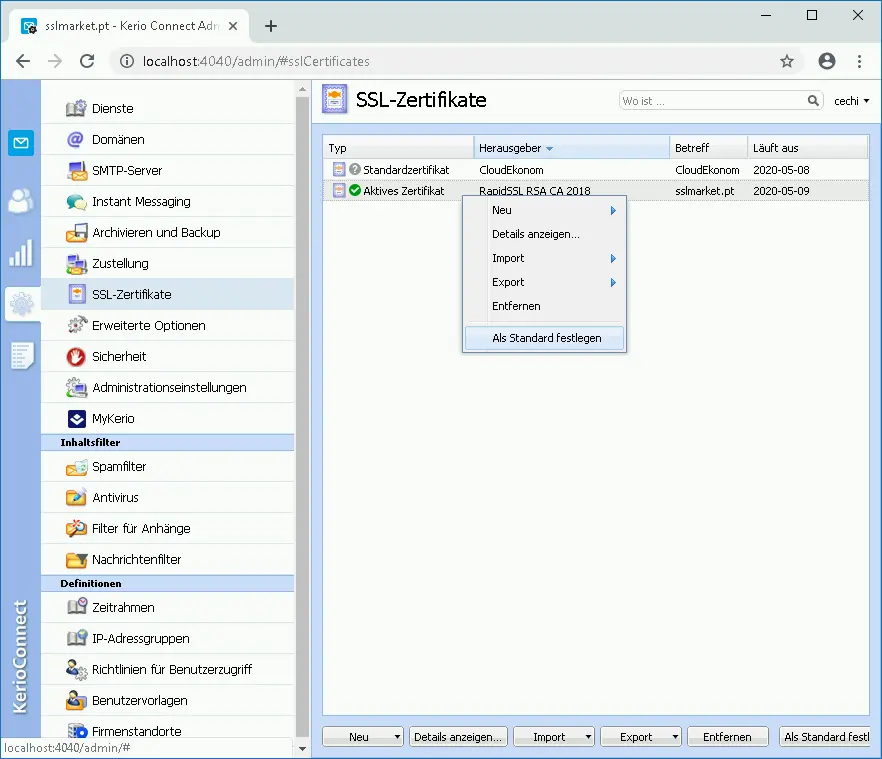Image resolution: width=882 pixels, height=759 pixels.
Task: Select the Spamfilter icon
Action: click(x=76, y=467)
